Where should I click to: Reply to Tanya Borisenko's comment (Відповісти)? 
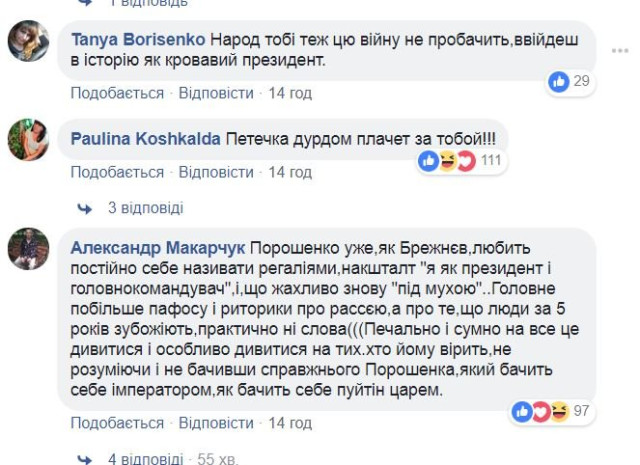[216, 93]
